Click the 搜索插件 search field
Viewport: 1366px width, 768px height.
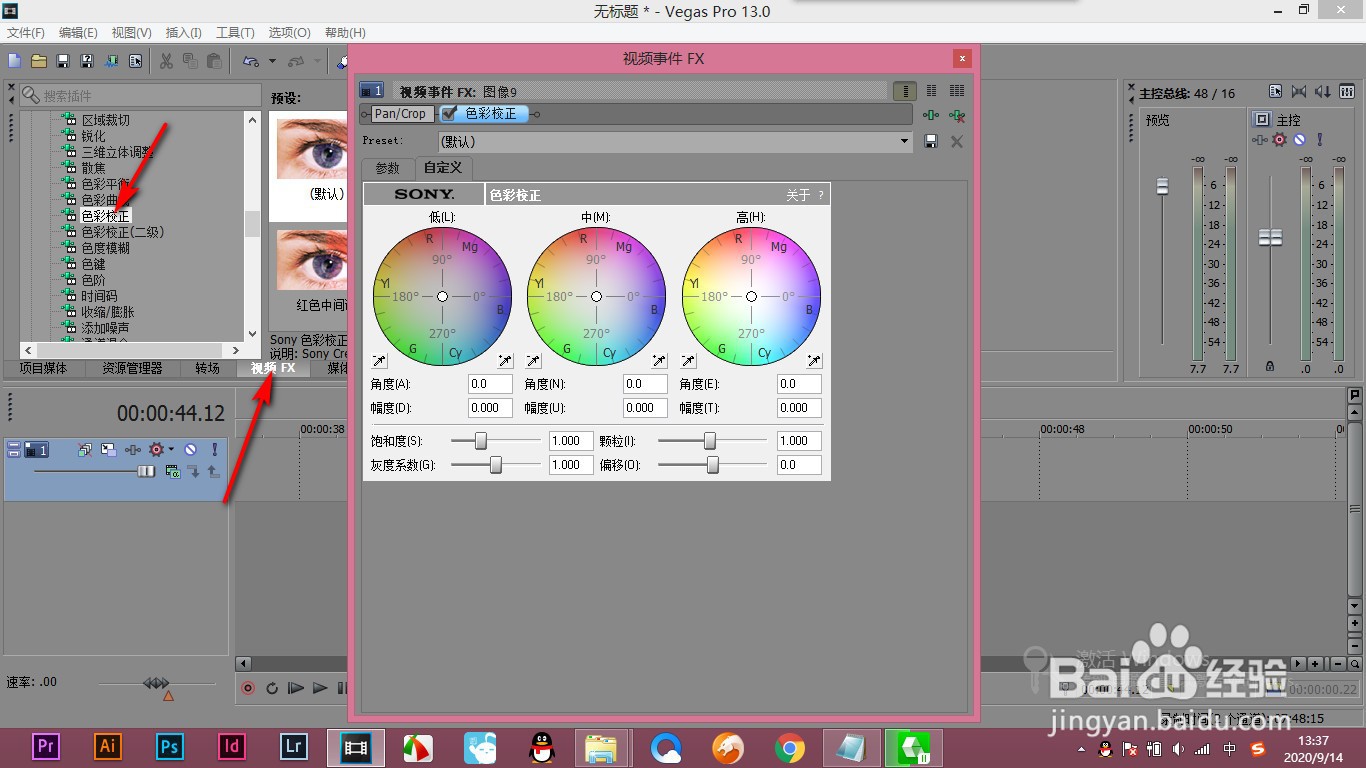click(140, 95)
